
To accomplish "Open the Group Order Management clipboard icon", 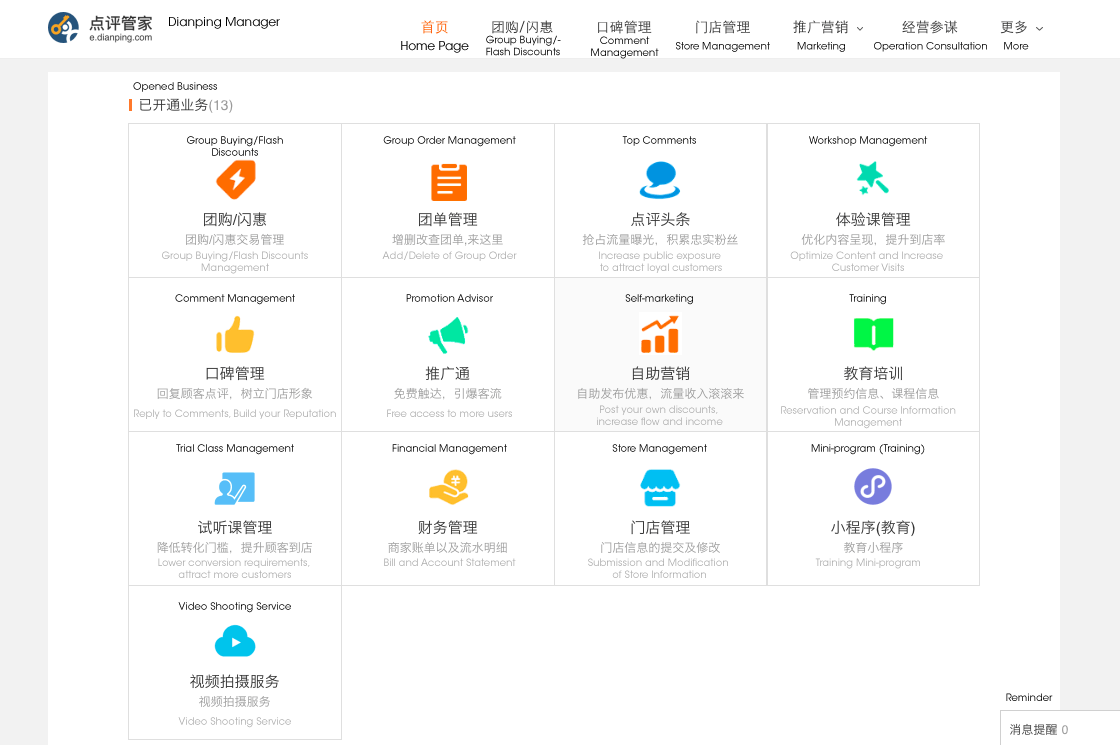I will click(449, 182).
